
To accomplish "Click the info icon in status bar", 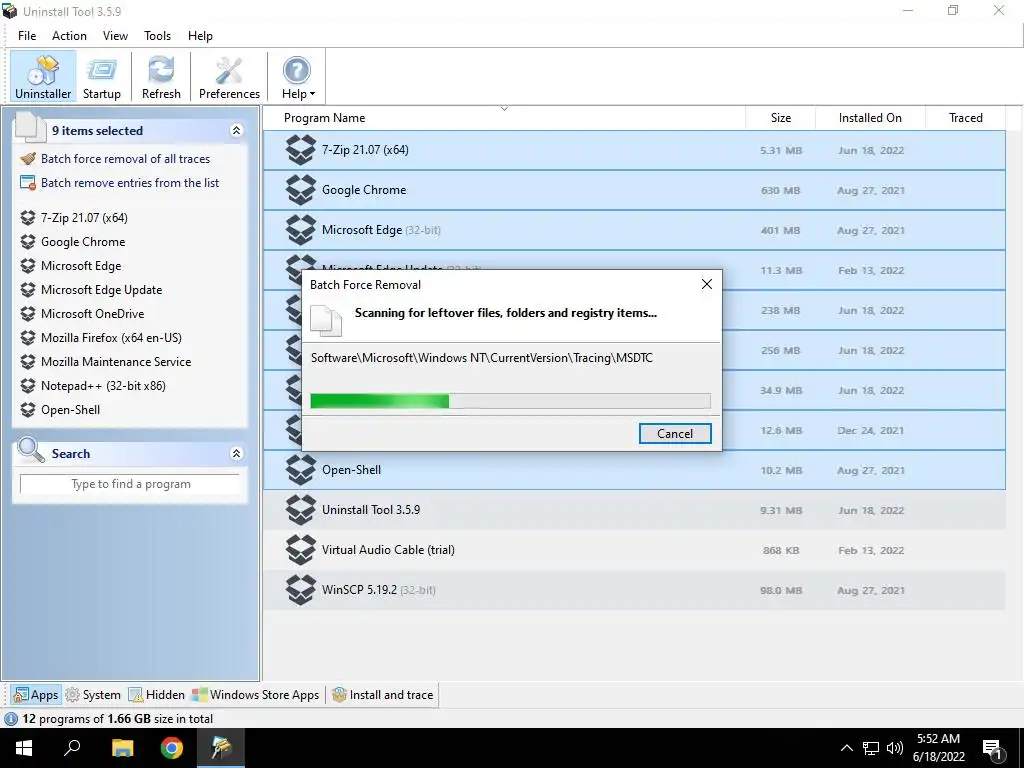I will tap(10, 719).
